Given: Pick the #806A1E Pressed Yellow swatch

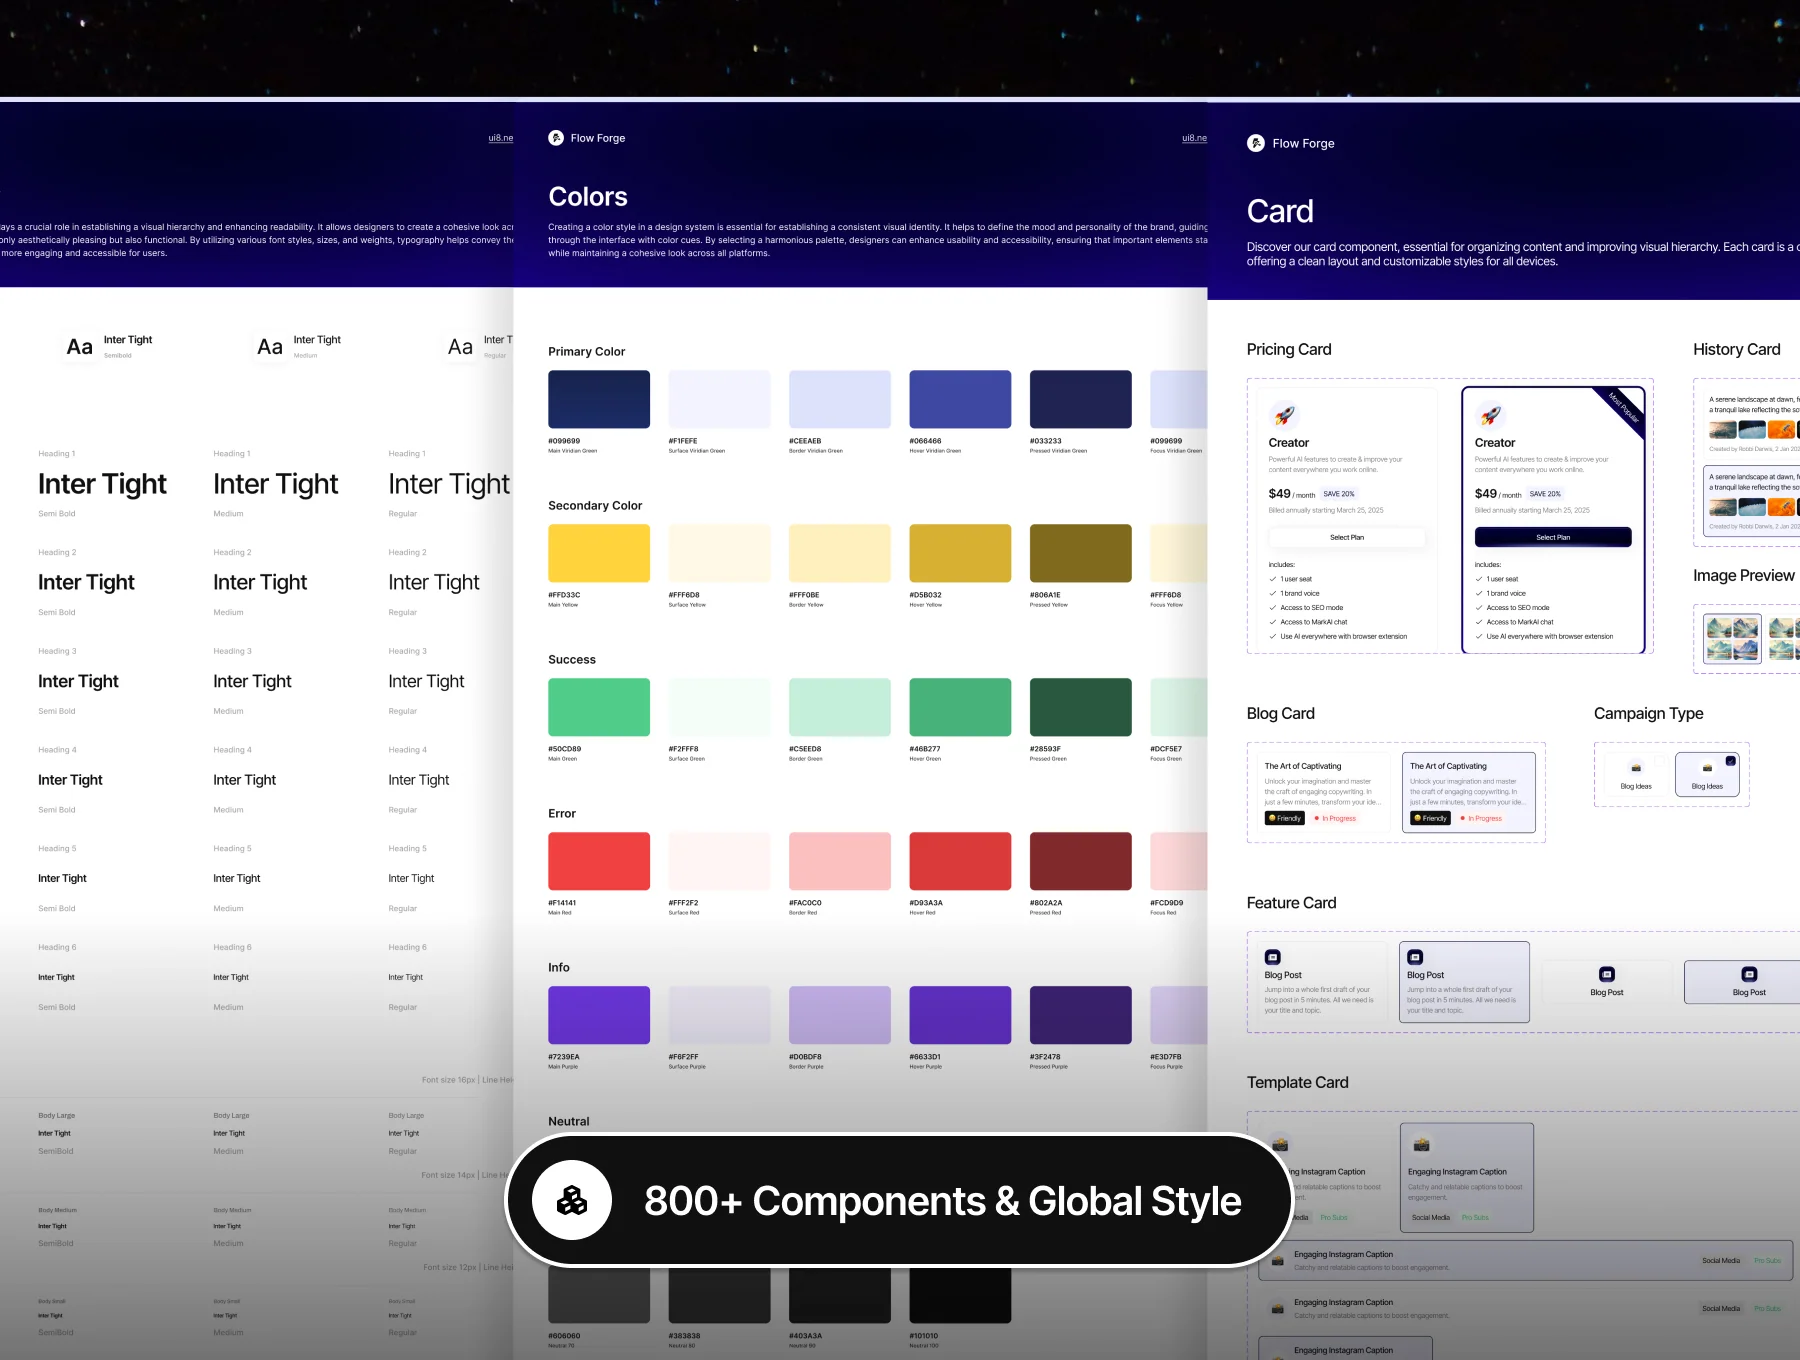Looking at the screenshot, I should tap(1081, 553).
